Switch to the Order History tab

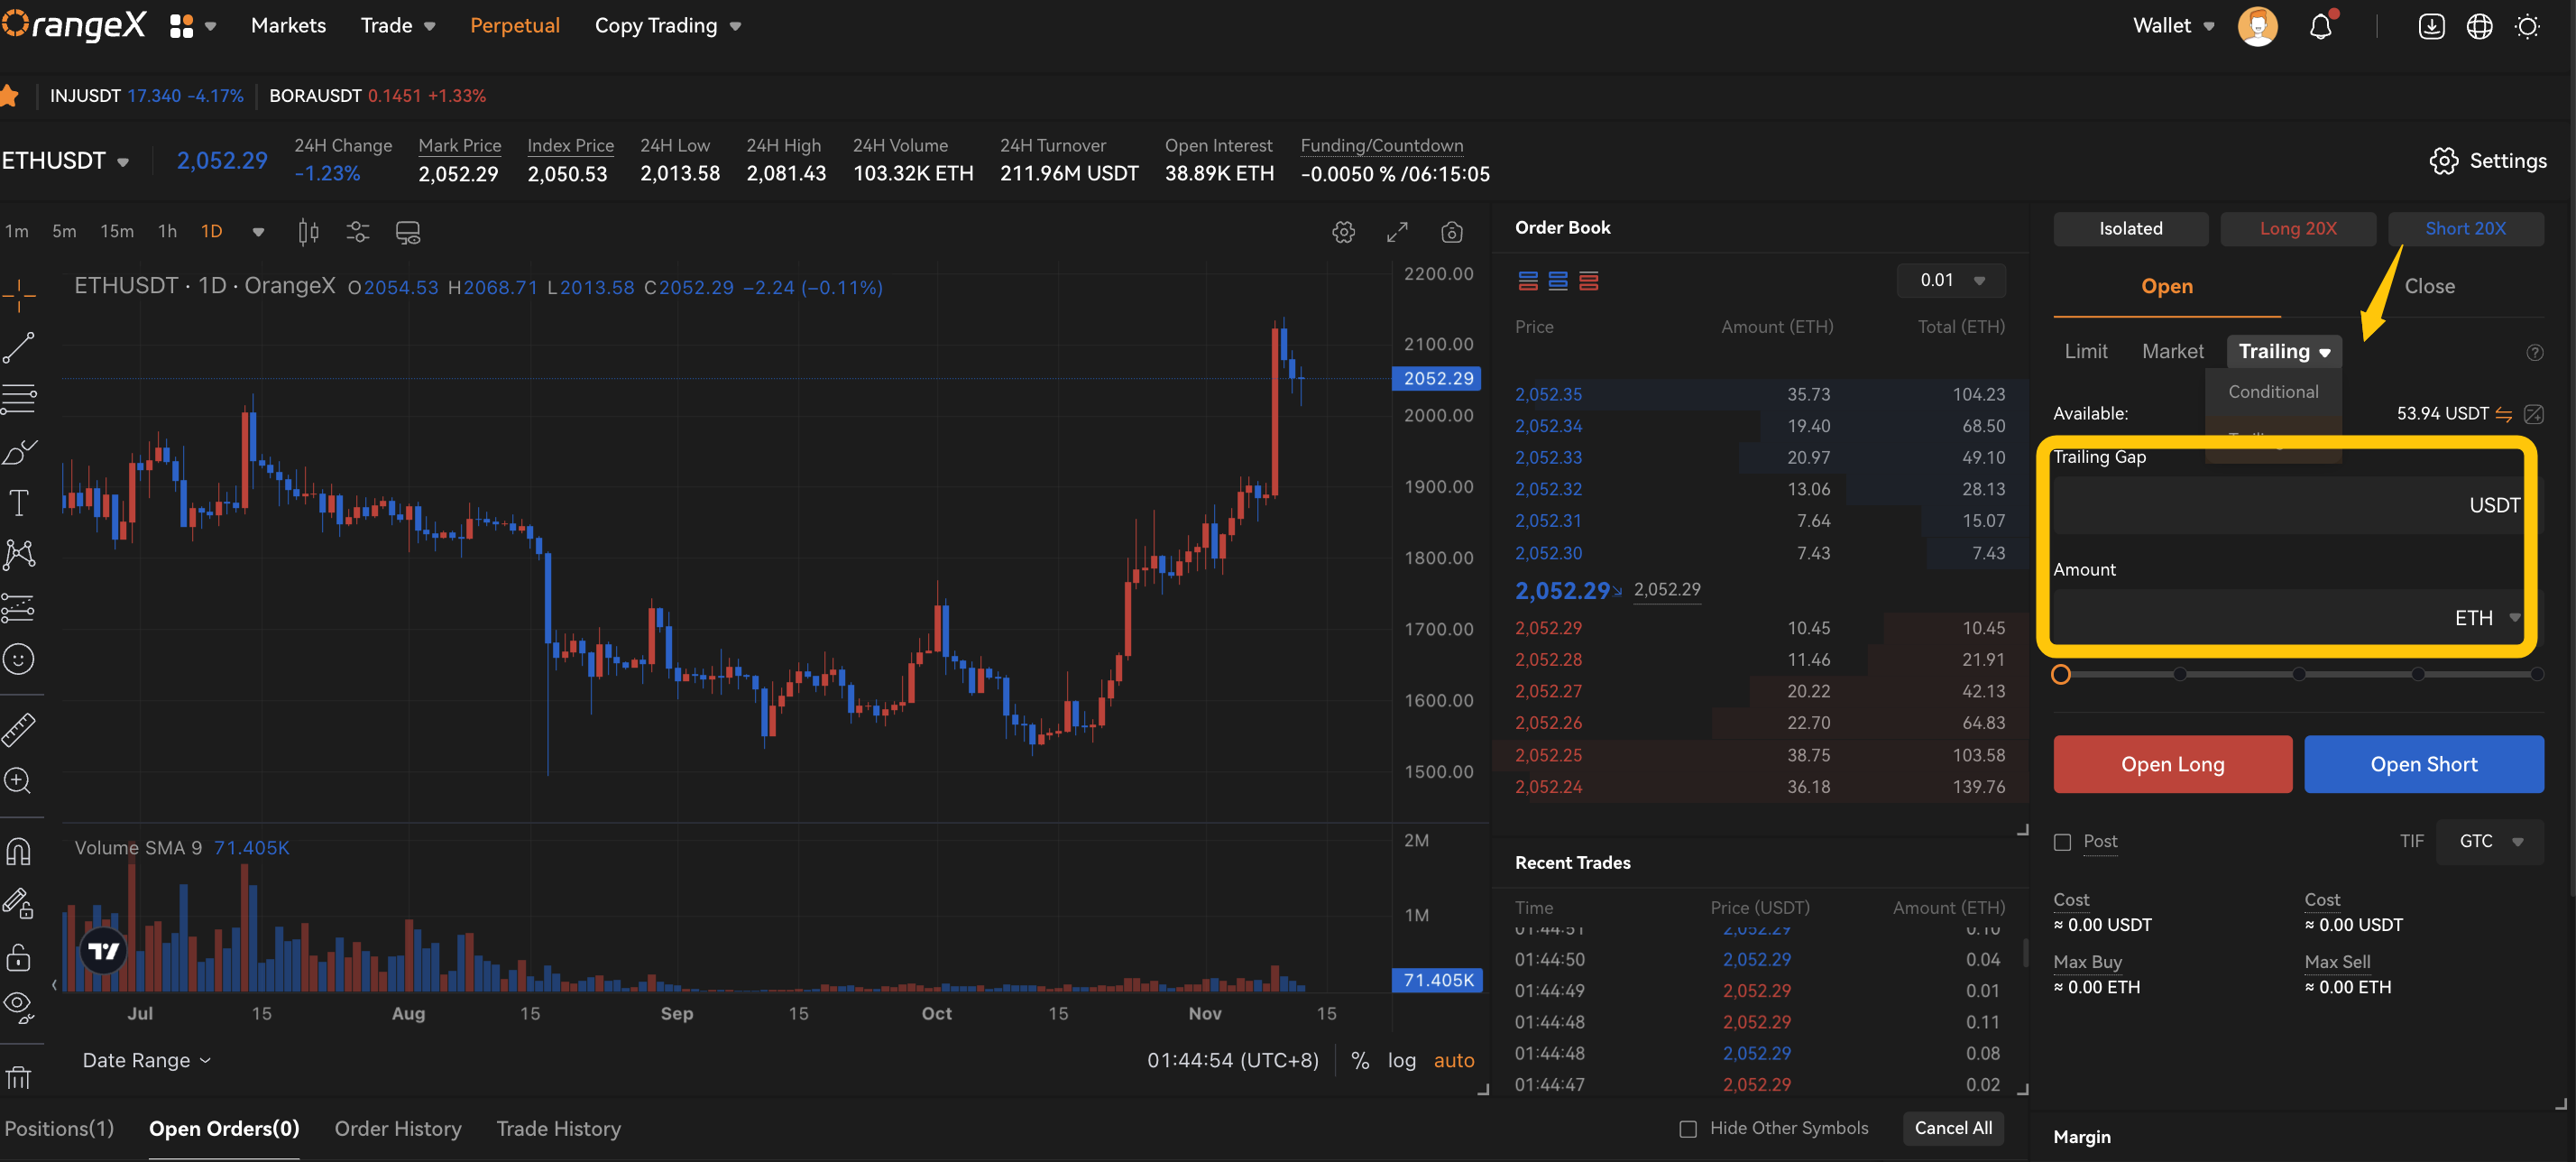(x=398, y=1129)
